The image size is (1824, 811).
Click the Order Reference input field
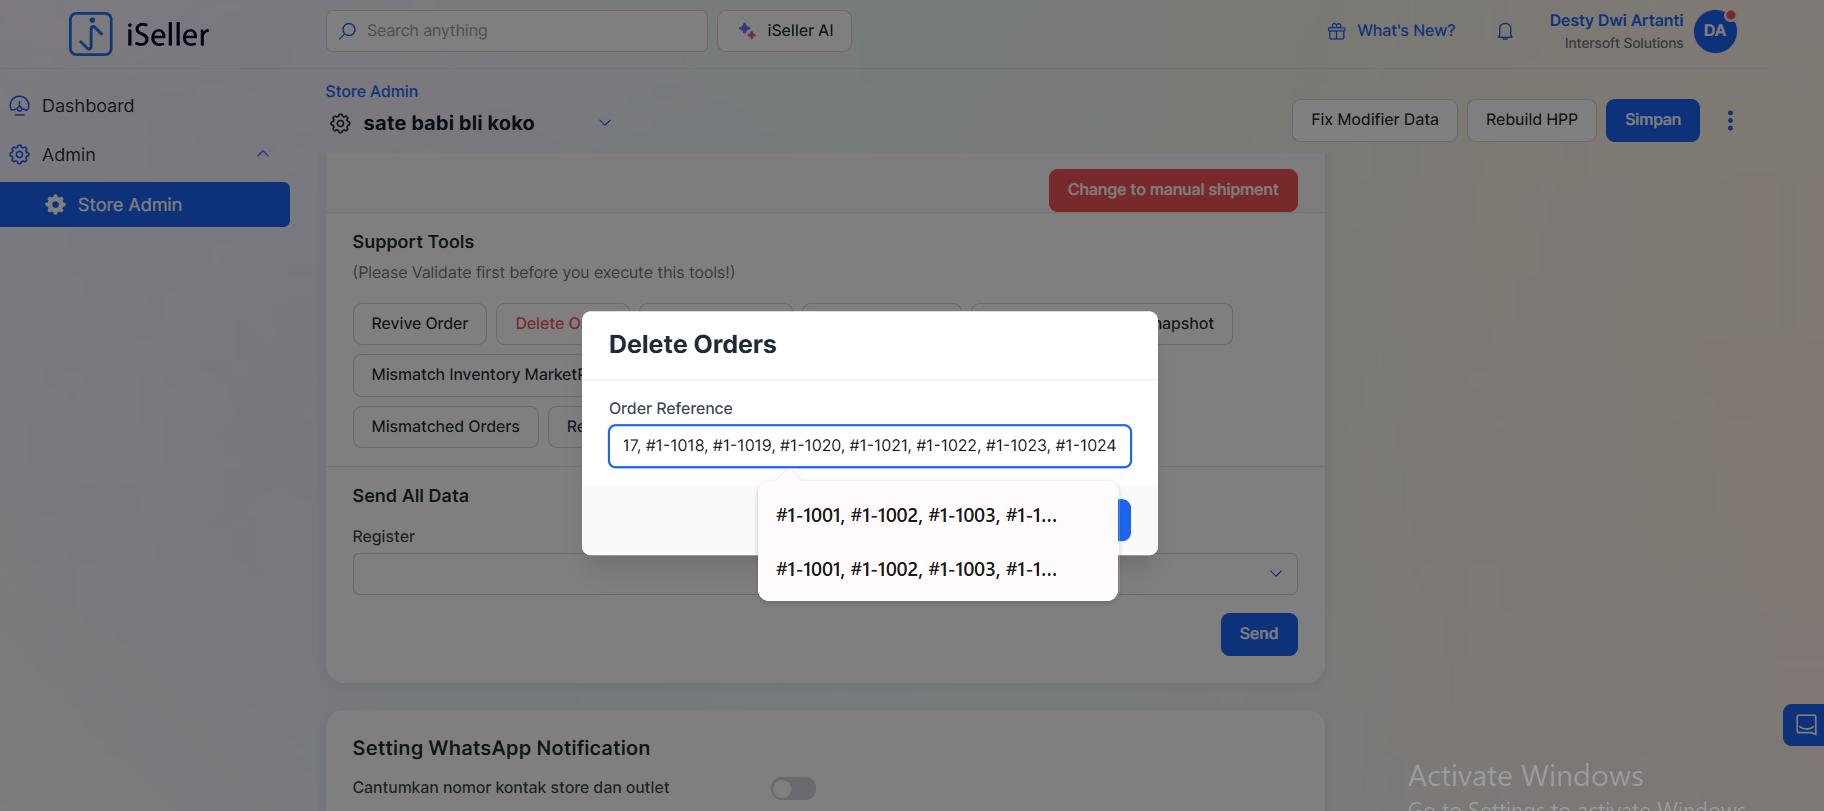coord(869,446)
